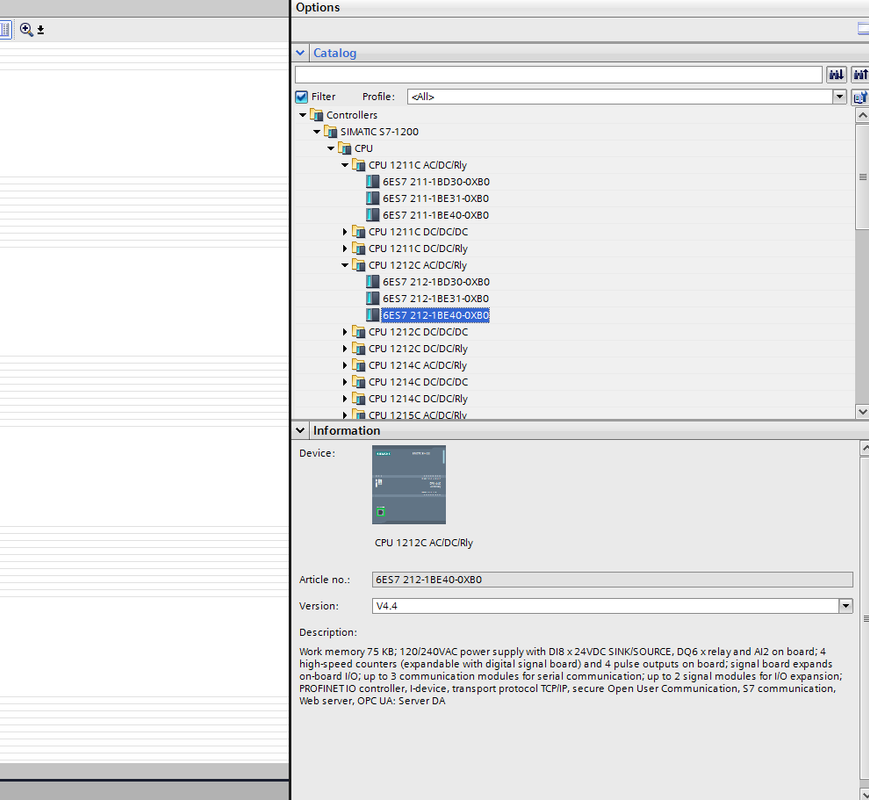This screenshot has width=869, height=800.
Task: Select the CPU 1214C DC/DC/DC label
Action: pos(418,382)
